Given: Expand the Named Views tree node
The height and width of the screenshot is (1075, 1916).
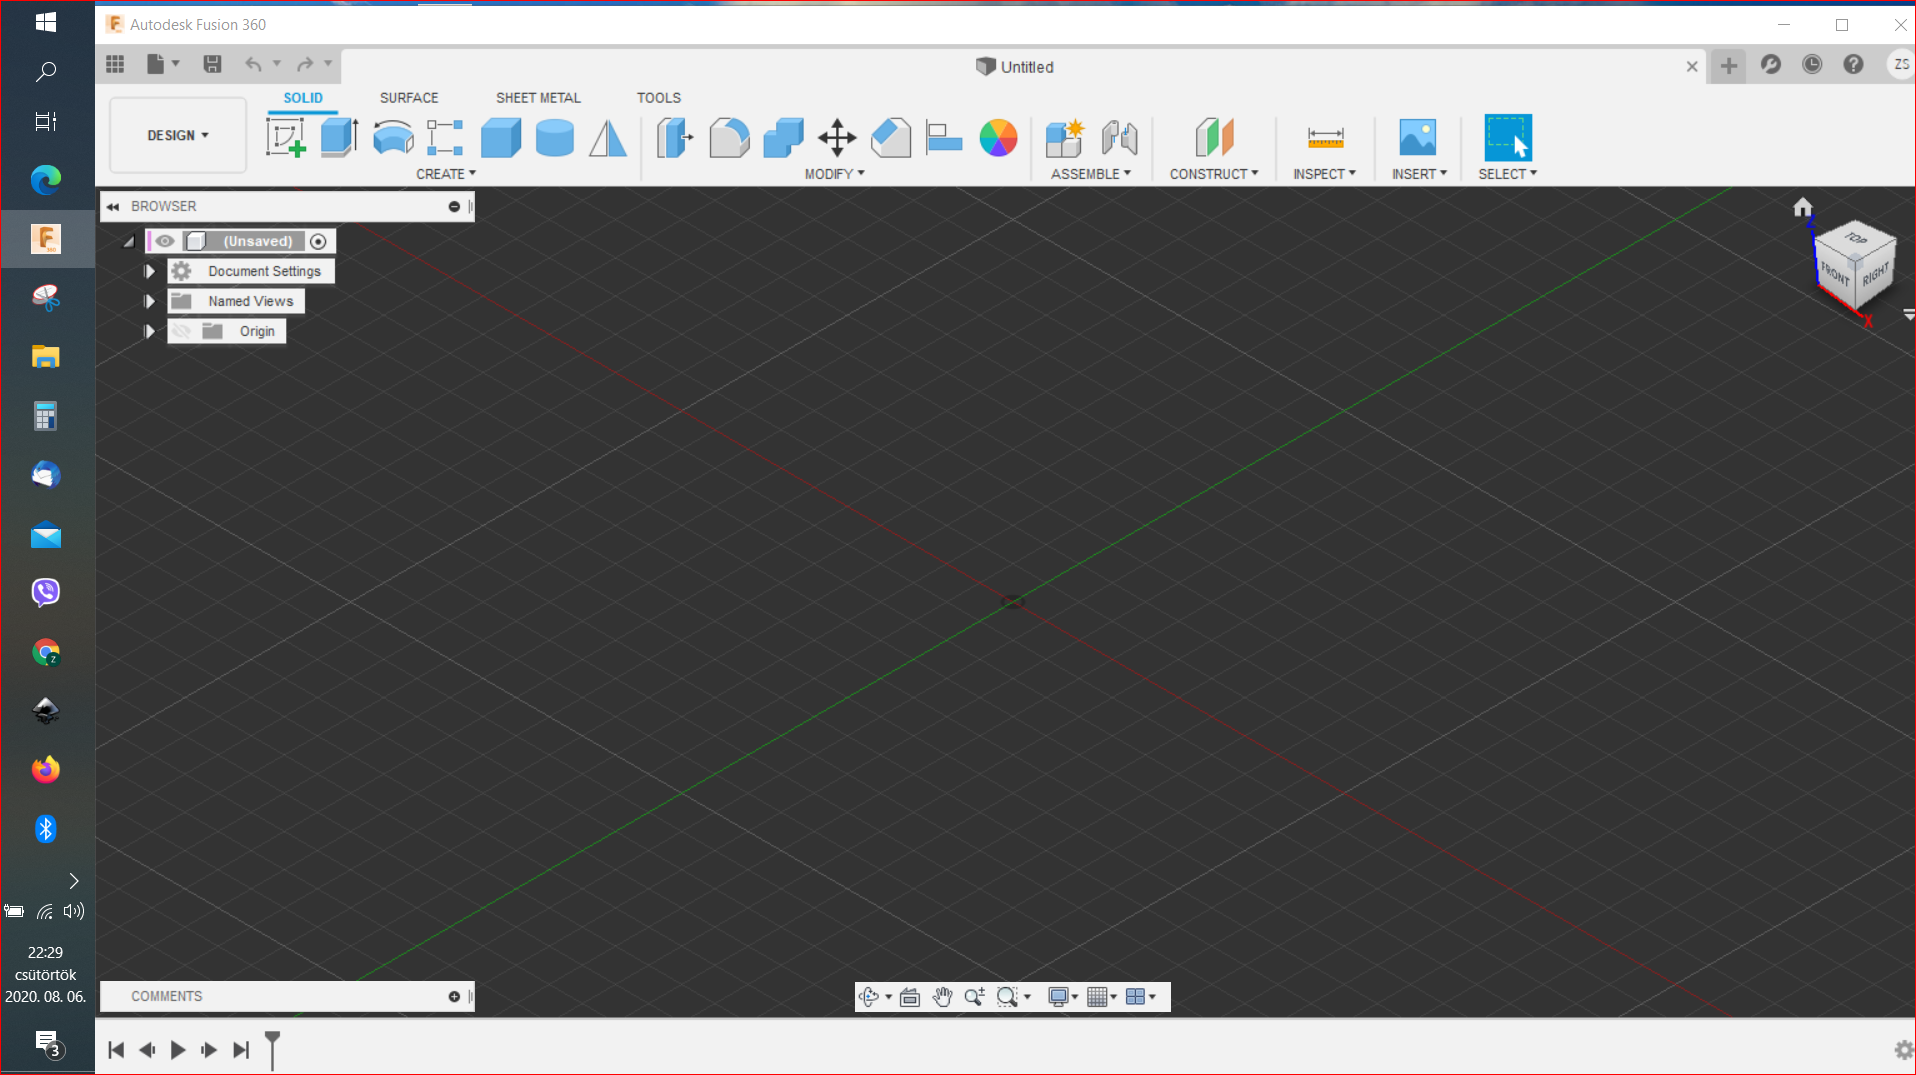Looking at the screenshot, I should pos(149,301).
